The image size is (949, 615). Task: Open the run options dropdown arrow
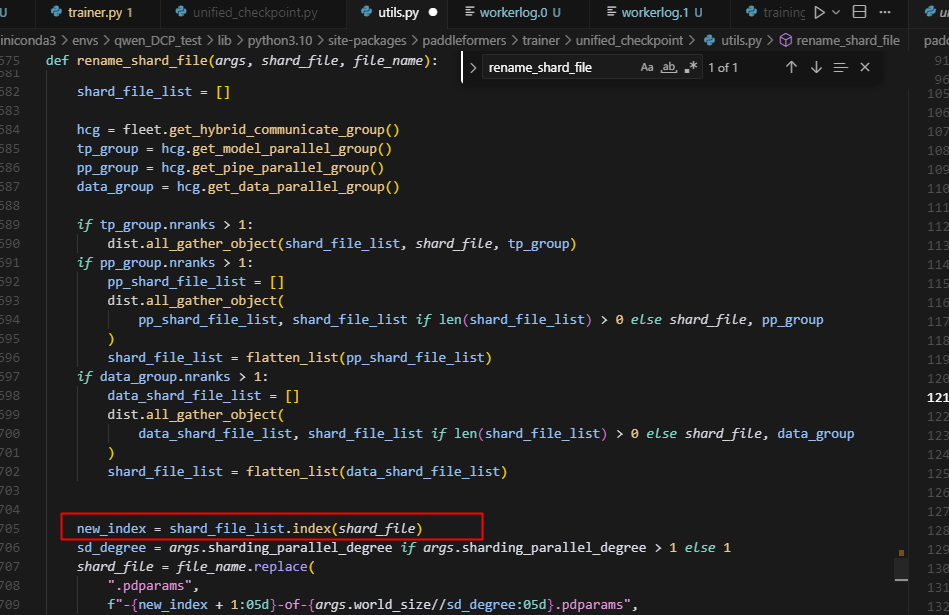[836, 13]
